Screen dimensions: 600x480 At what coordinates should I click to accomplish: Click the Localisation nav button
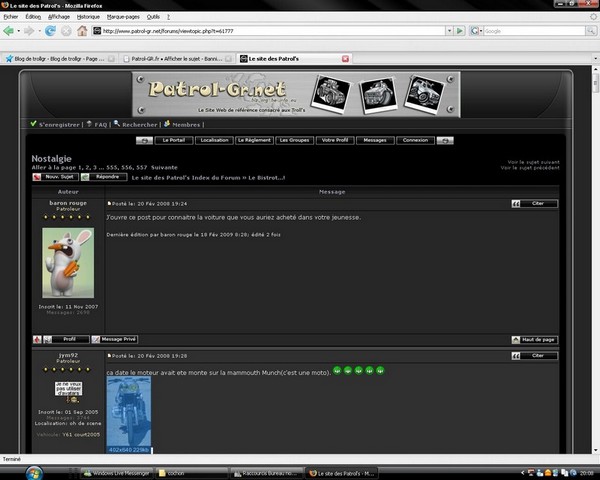(214, 140)
